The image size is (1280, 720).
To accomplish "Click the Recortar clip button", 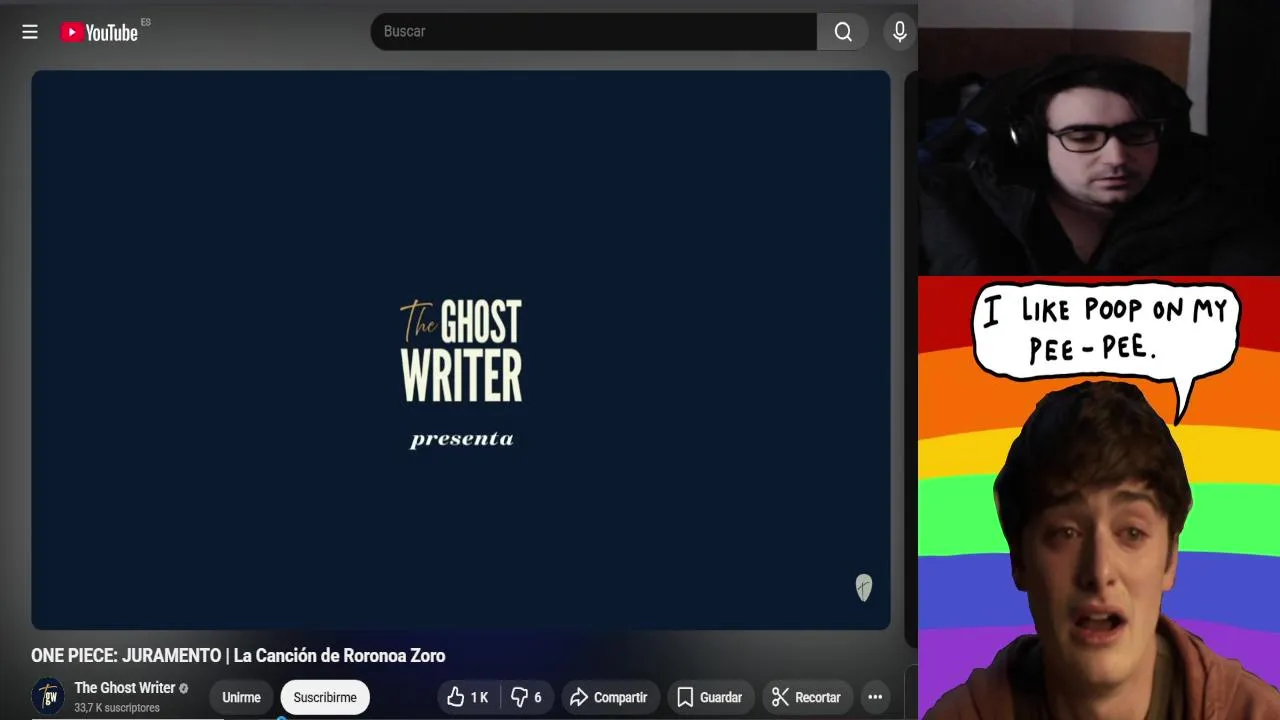I will [x=806, y=697].
